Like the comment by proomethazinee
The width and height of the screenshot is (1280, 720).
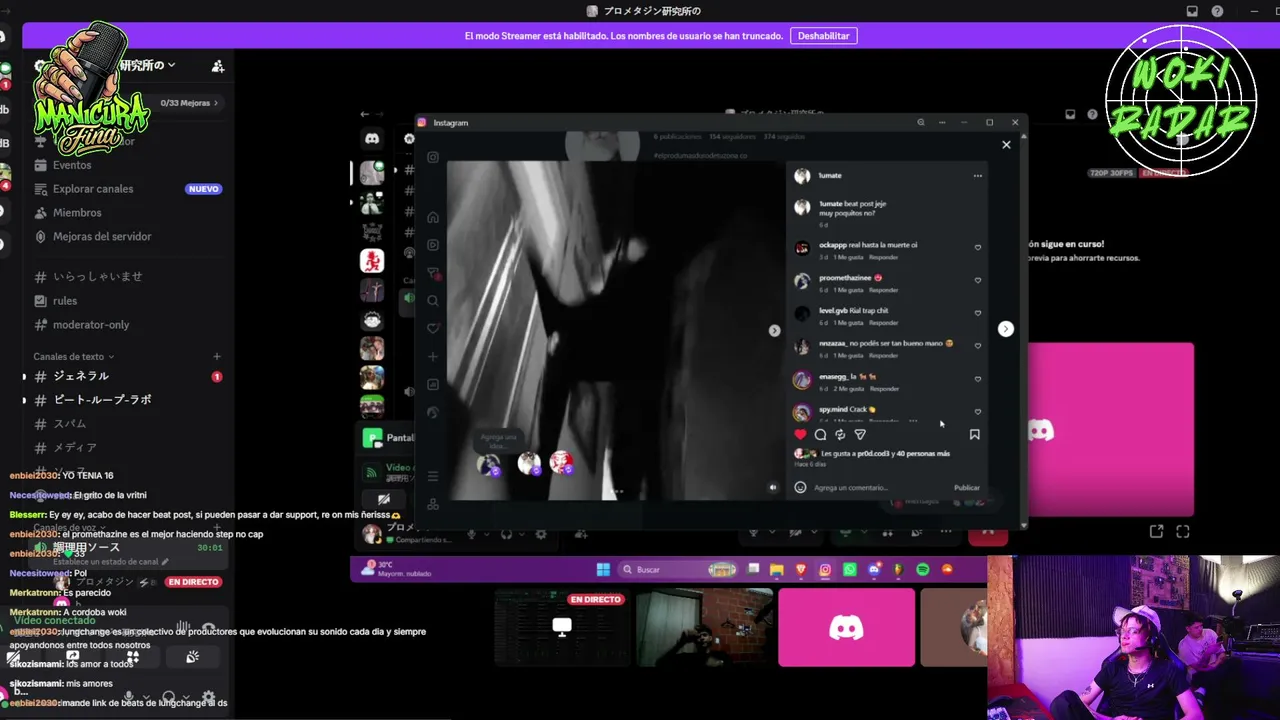click(978, 280)
